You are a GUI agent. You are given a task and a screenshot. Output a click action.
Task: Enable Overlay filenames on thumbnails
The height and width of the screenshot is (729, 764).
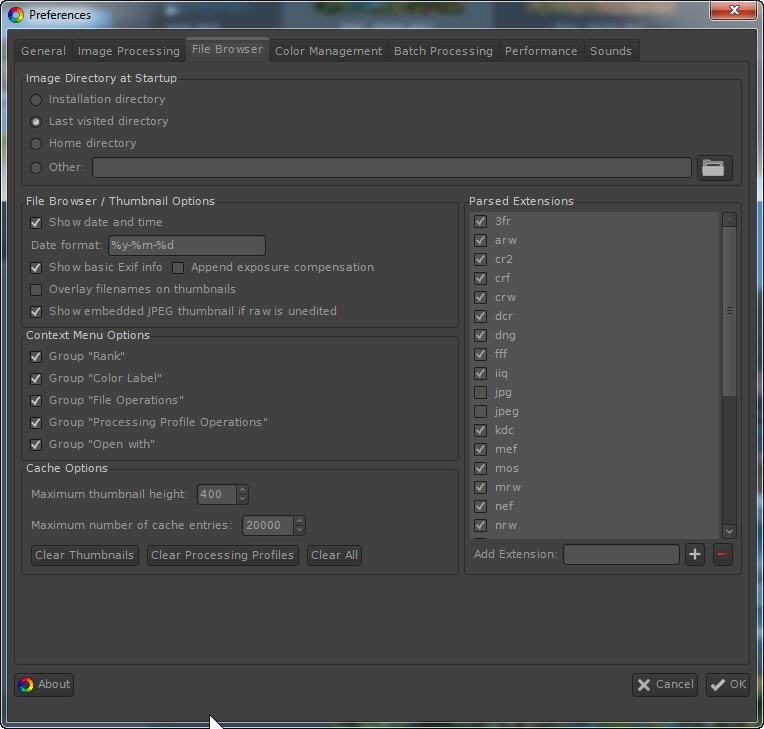37,290
